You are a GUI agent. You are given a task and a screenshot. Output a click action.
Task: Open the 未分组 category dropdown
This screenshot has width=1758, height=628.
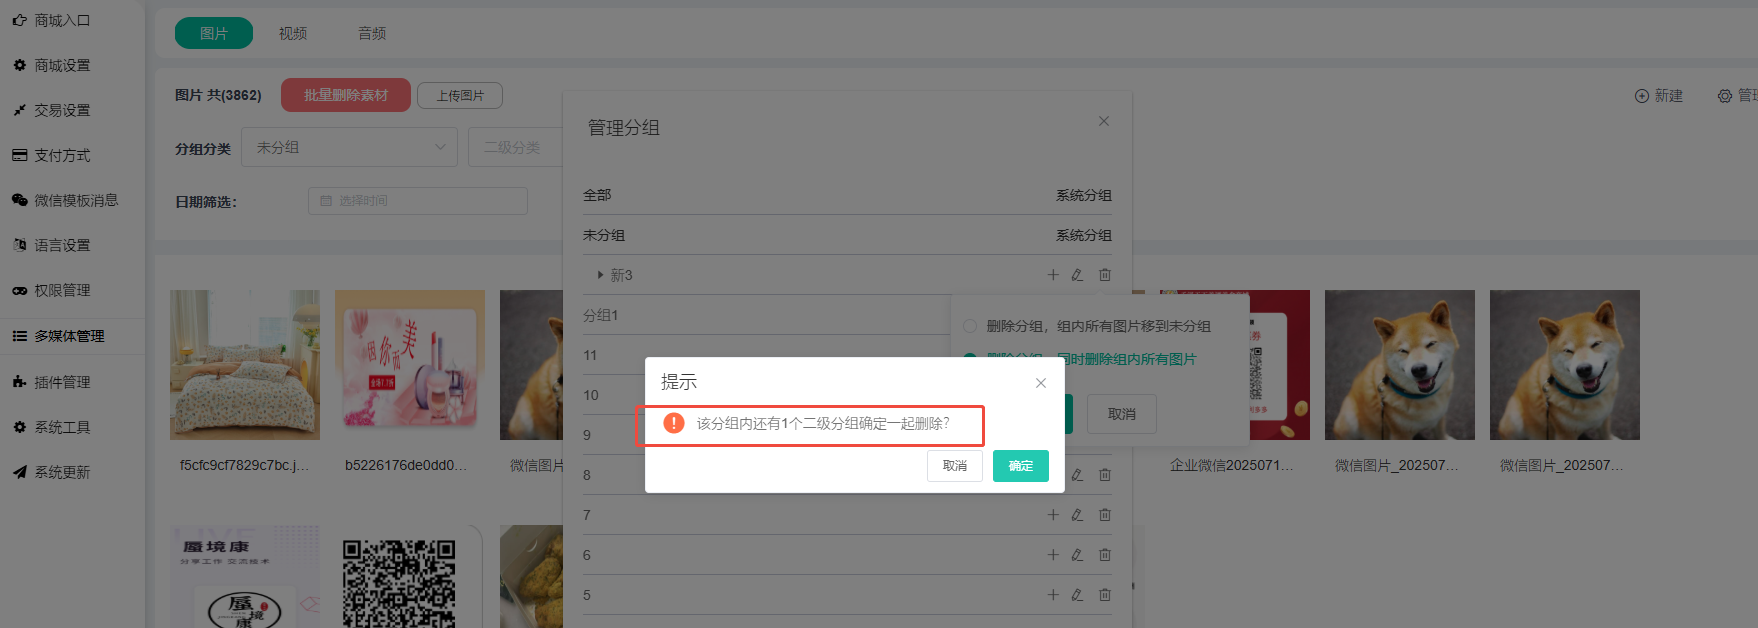349,147
